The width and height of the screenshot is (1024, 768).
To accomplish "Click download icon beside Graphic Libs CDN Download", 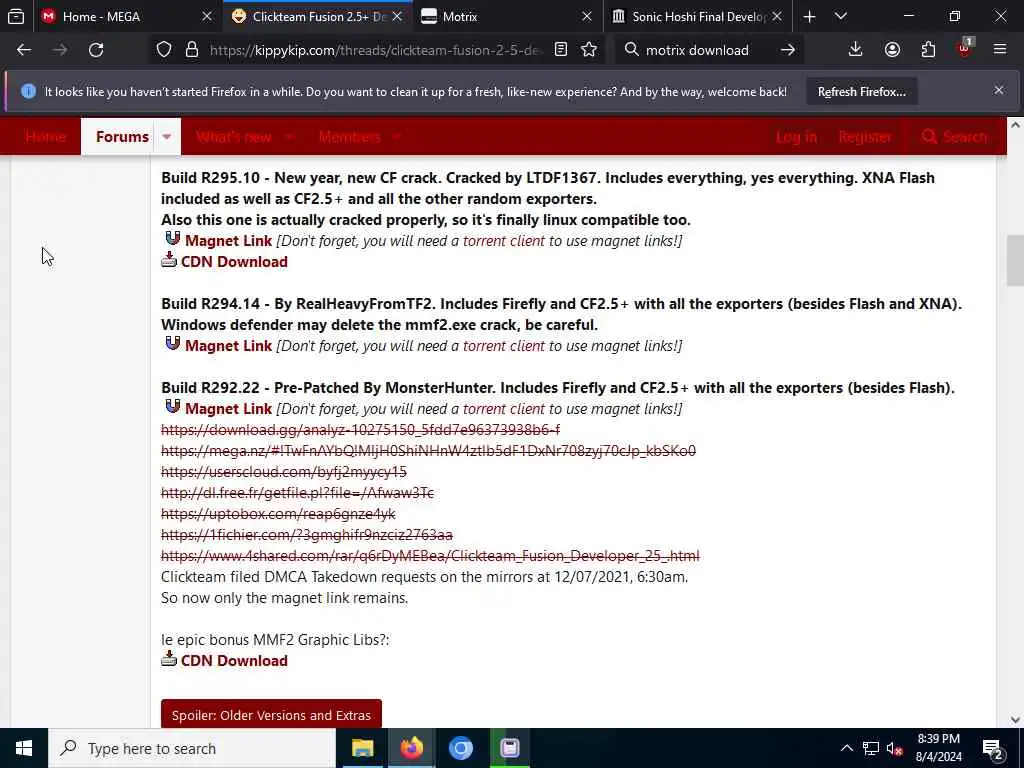I will [x=169, y=659].
